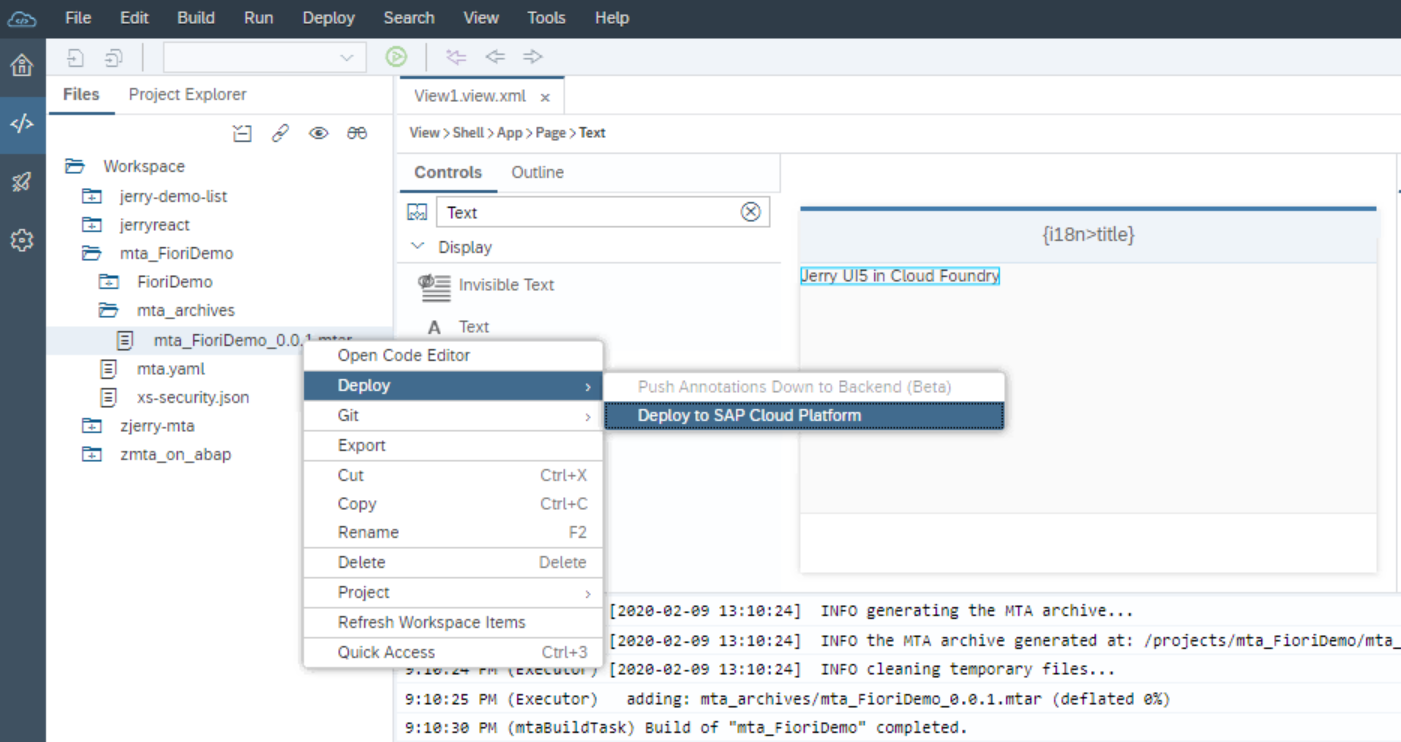The image size is (1401, 742).
Task: Open the Edit menu
Action: [134, 18]
